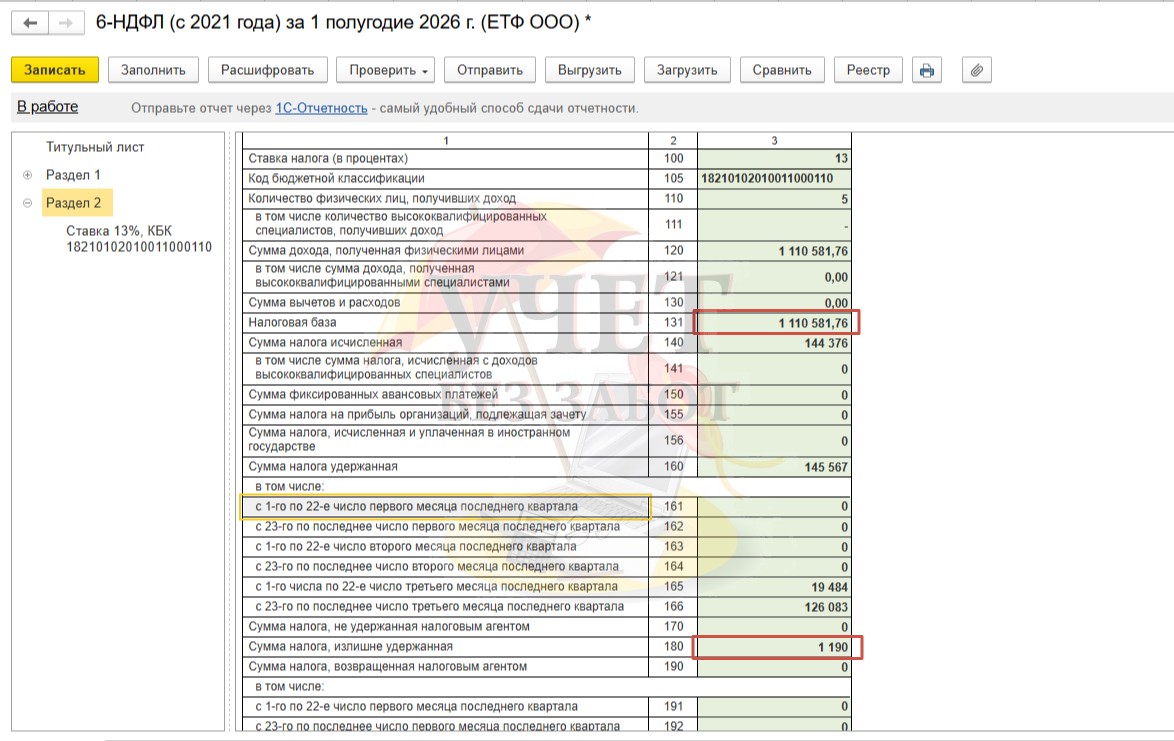Select Раздел 1 in the section tree
Viewport: 1174px width, 741px height.
(x=73, y=175)
